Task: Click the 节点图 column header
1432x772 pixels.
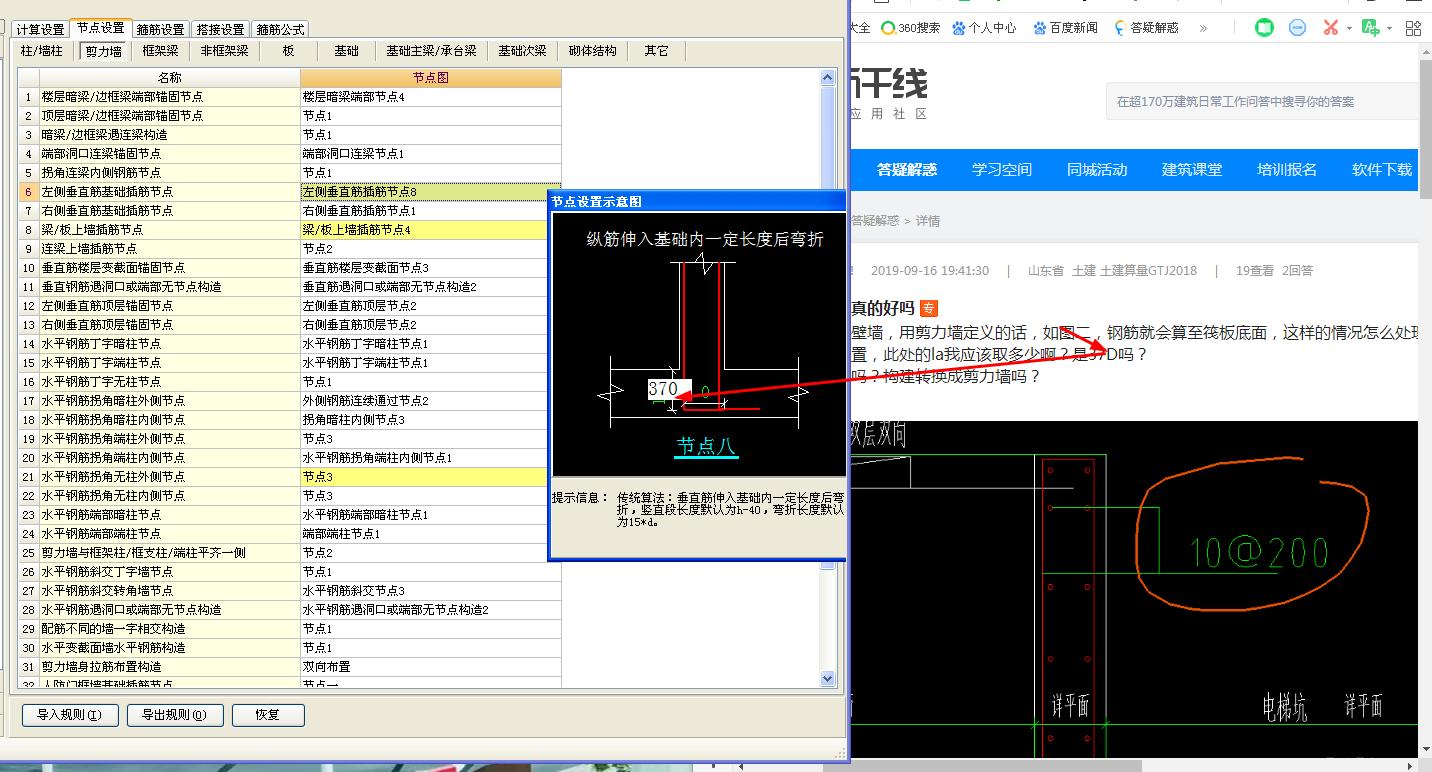Action: (x=430, y=78)
